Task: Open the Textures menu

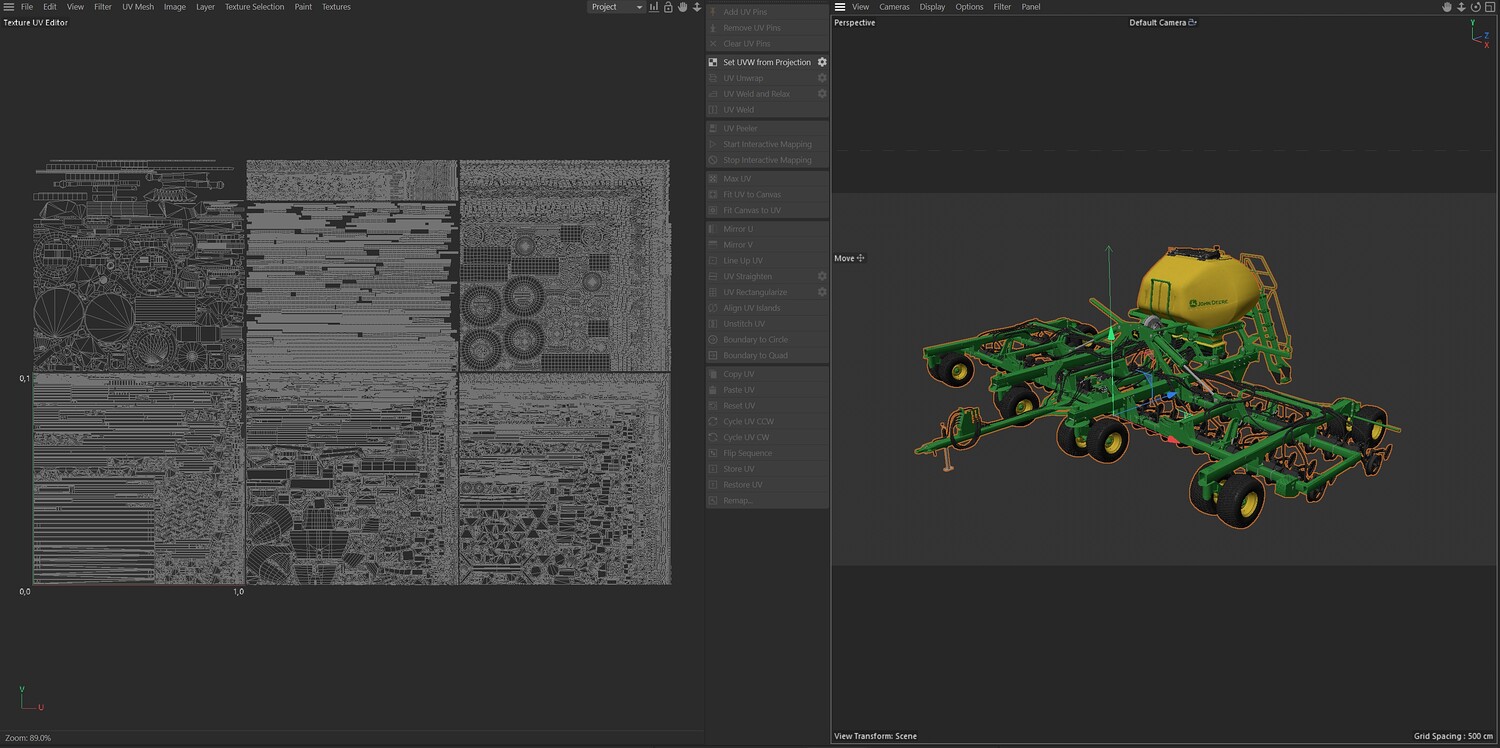Action: pyautogui.click(x=336, y=7)
